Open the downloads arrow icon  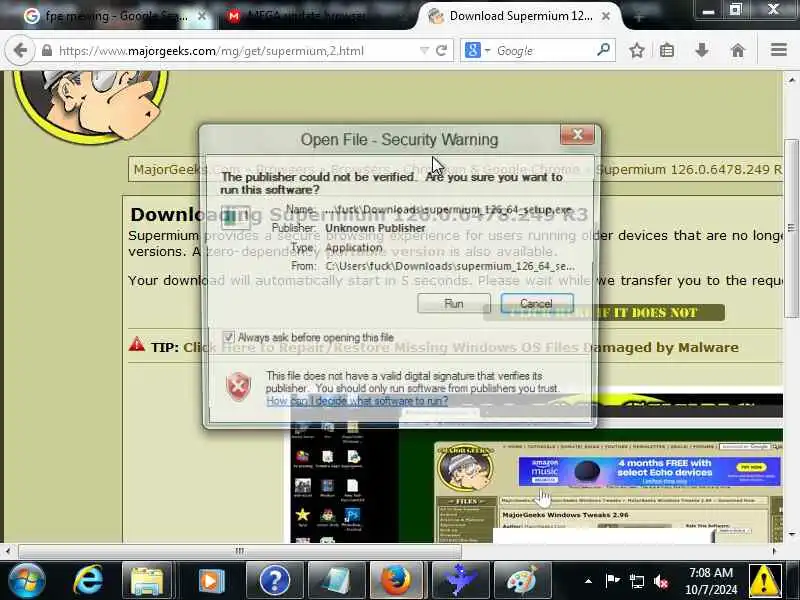[702, 51]
